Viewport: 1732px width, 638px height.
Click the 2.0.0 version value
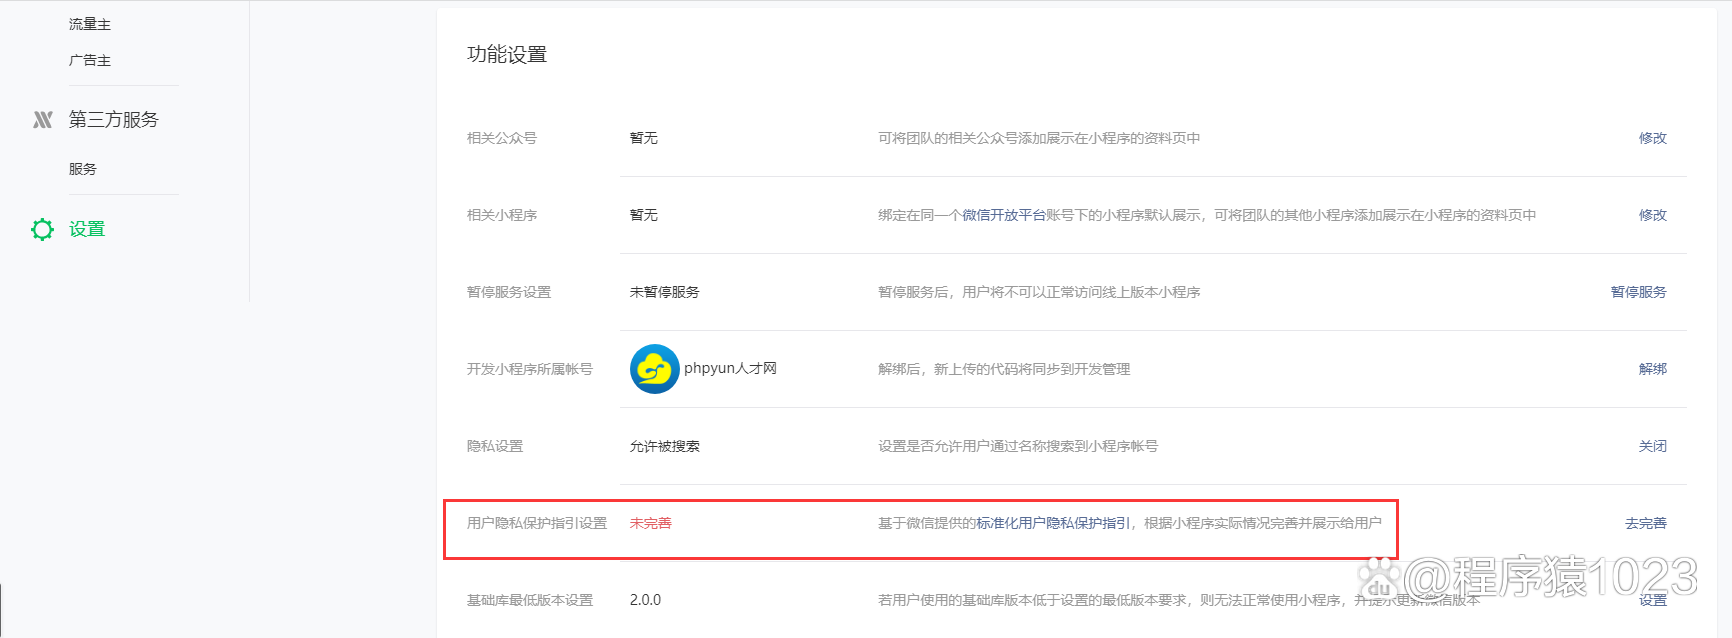(645, 600)
